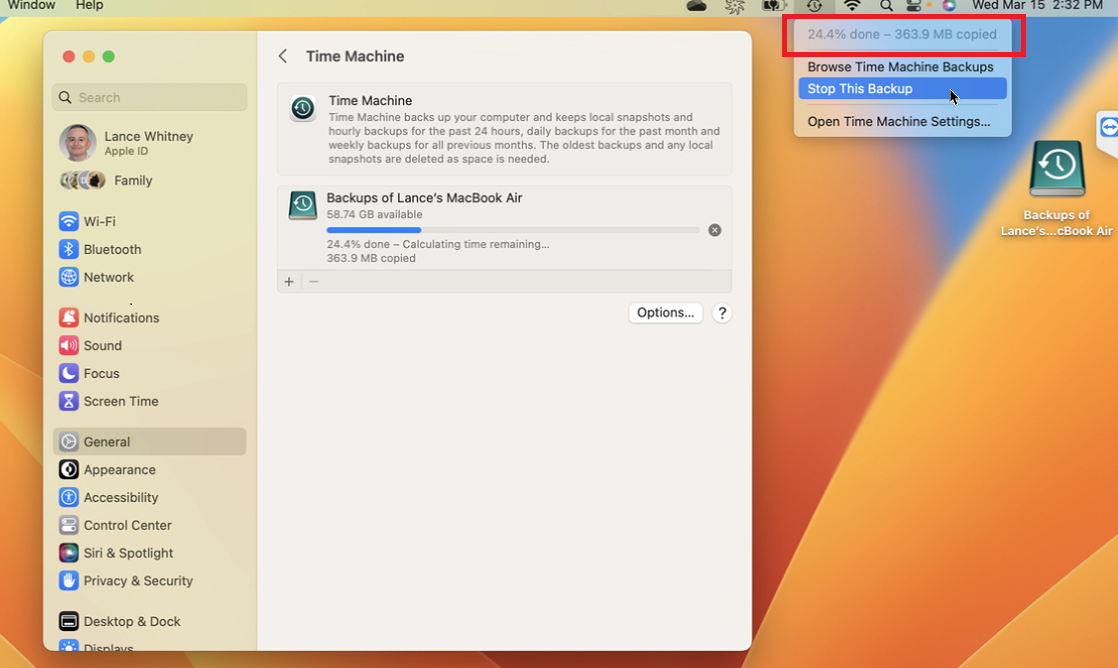Click the Time Machine icon in menu bar
The image size is (1118, 668).
pos(815,7)
